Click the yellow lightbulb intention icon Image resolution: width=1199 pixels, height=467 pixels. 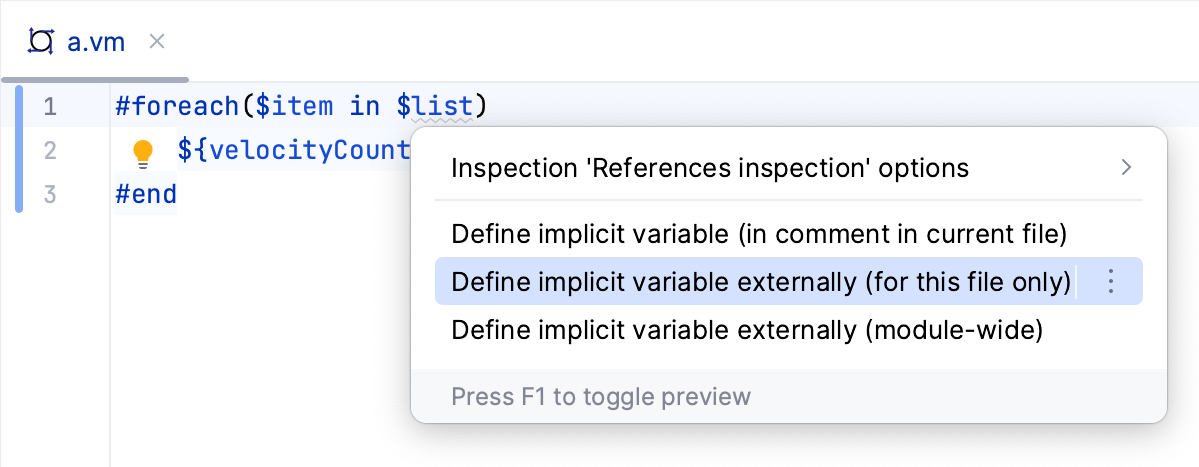(143, 152)
